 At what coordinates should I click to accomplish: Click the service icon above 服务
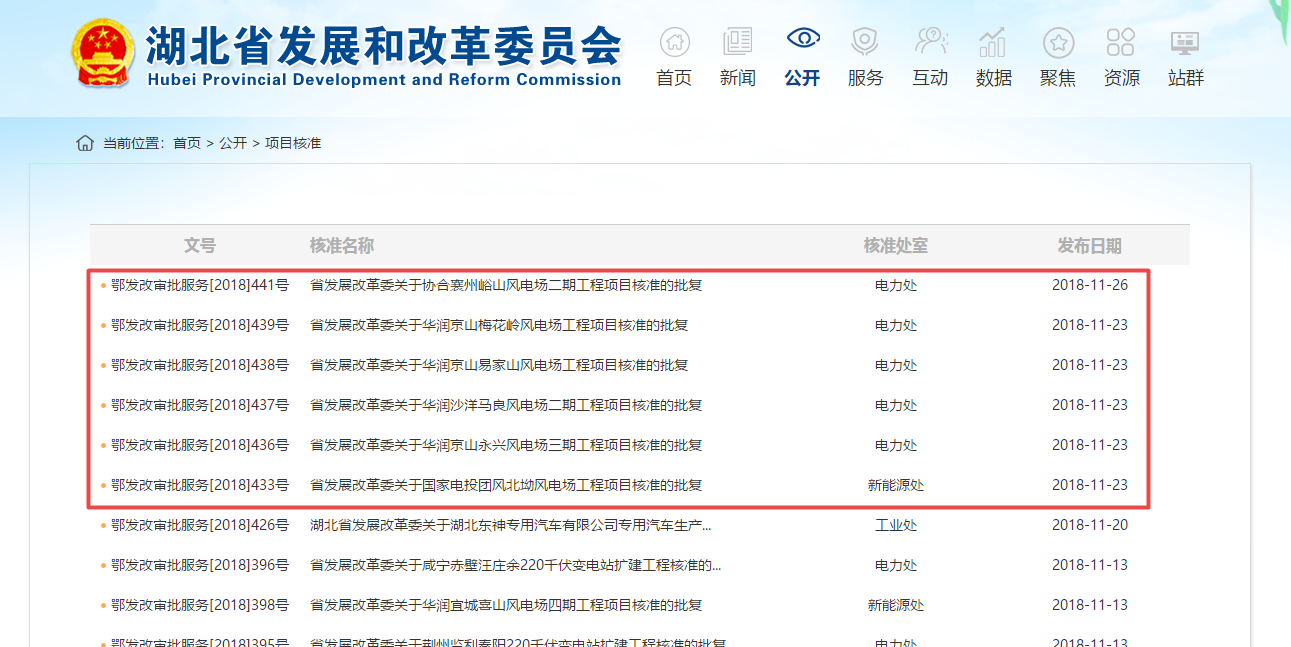coord(865,41)
